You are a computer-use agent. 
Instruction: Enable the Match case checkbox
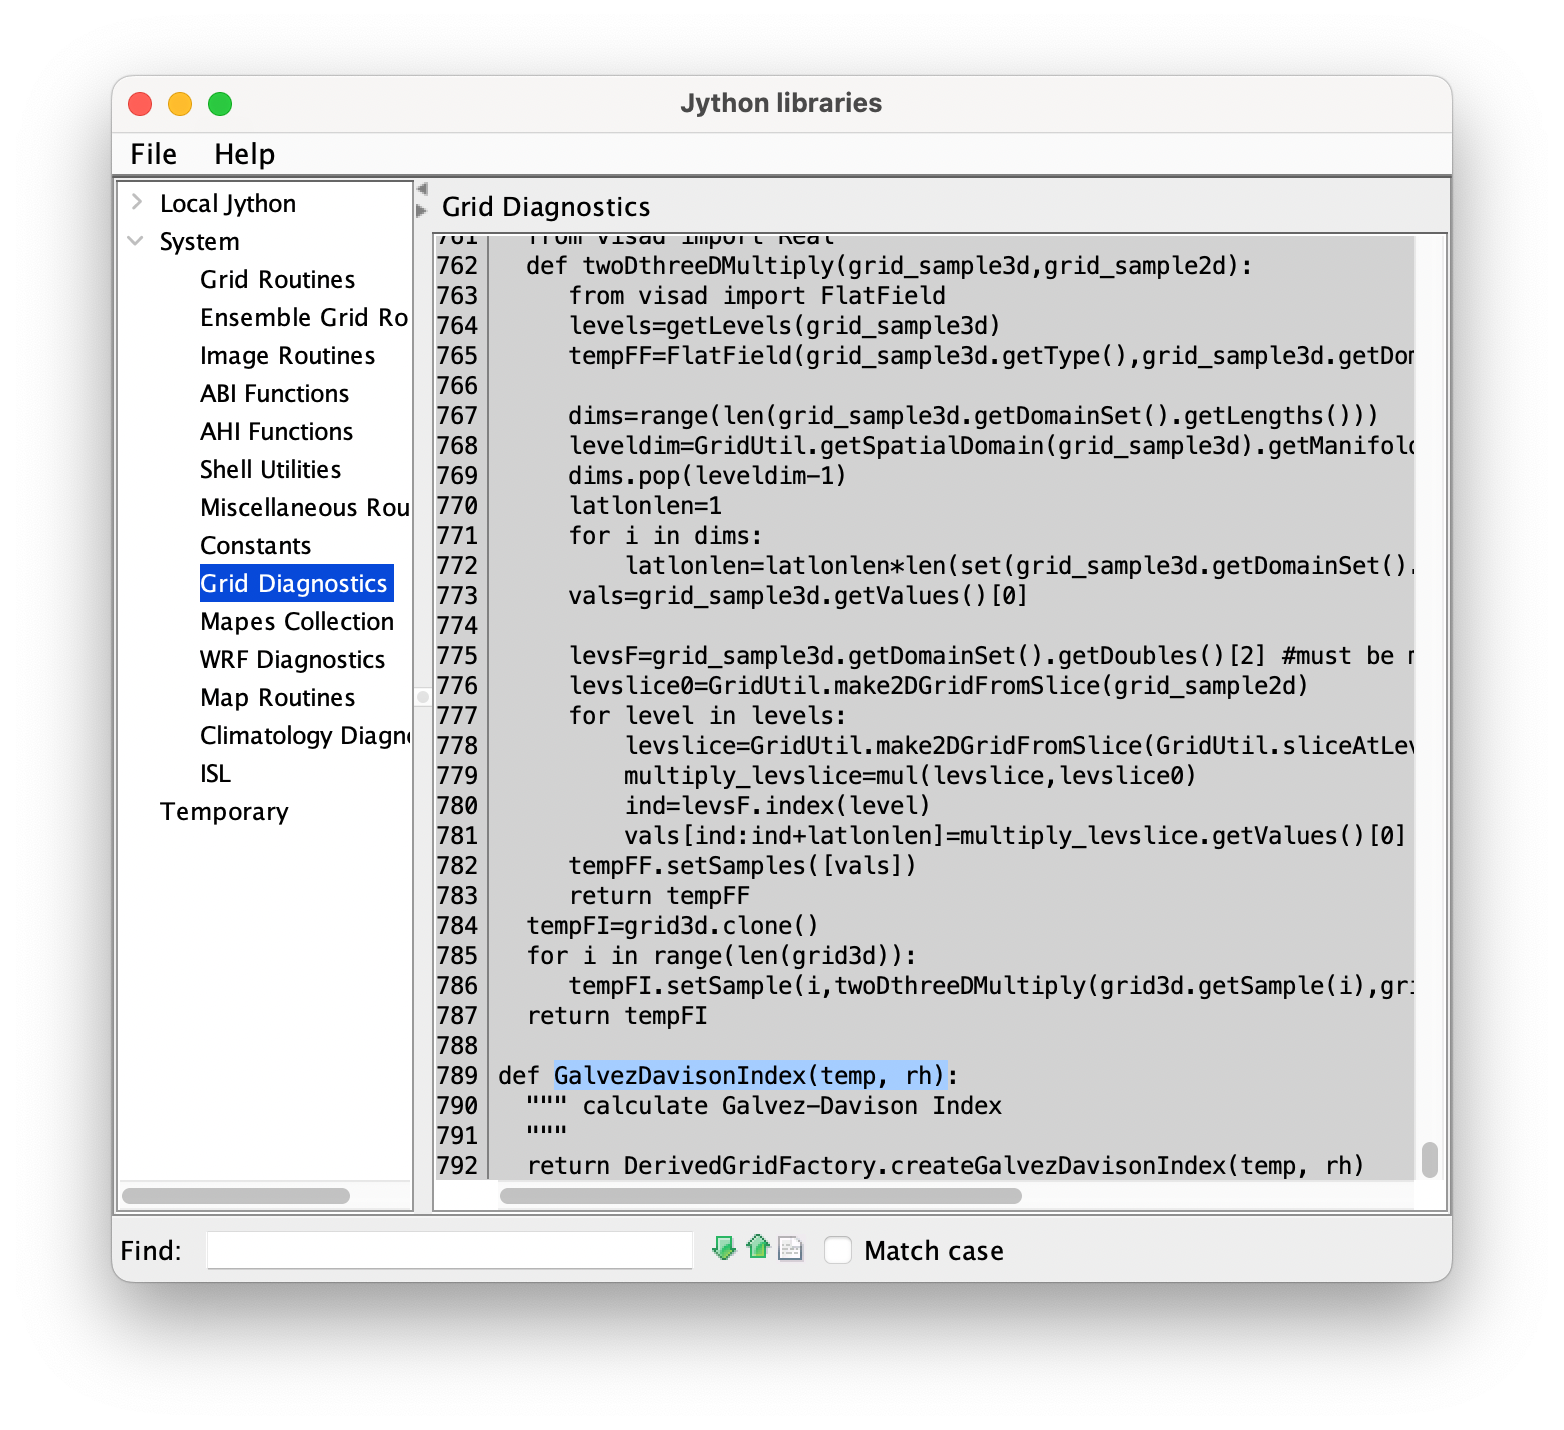pyautogui.click(x=838, y=1250)
